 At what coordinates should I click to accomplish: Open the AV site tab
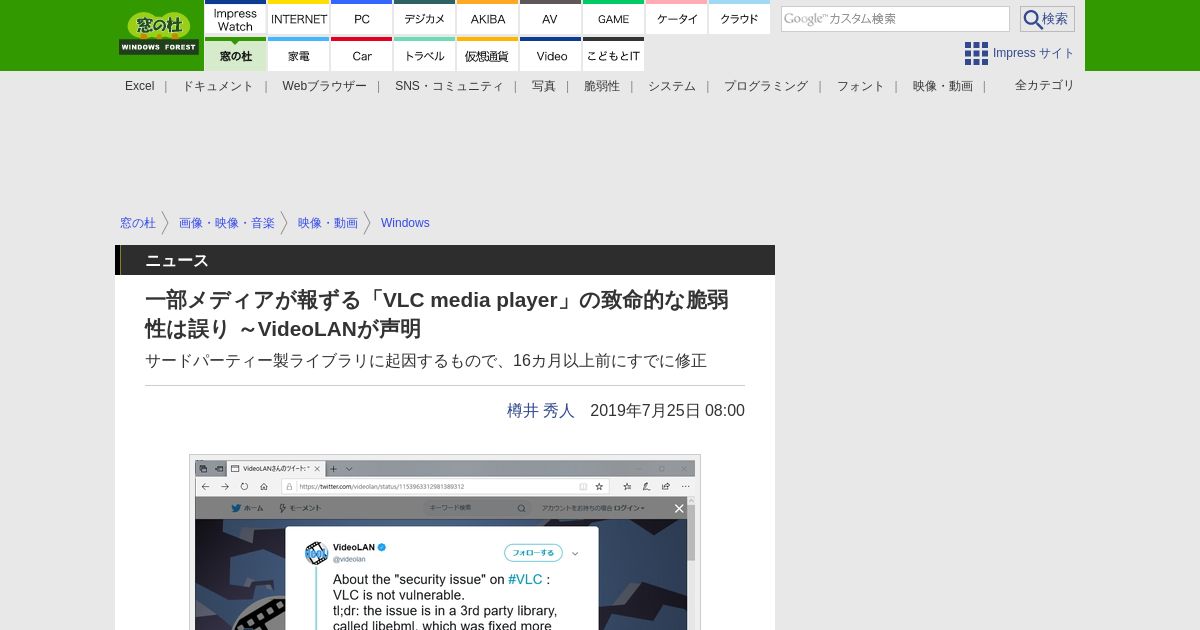[x=550, y=19]
